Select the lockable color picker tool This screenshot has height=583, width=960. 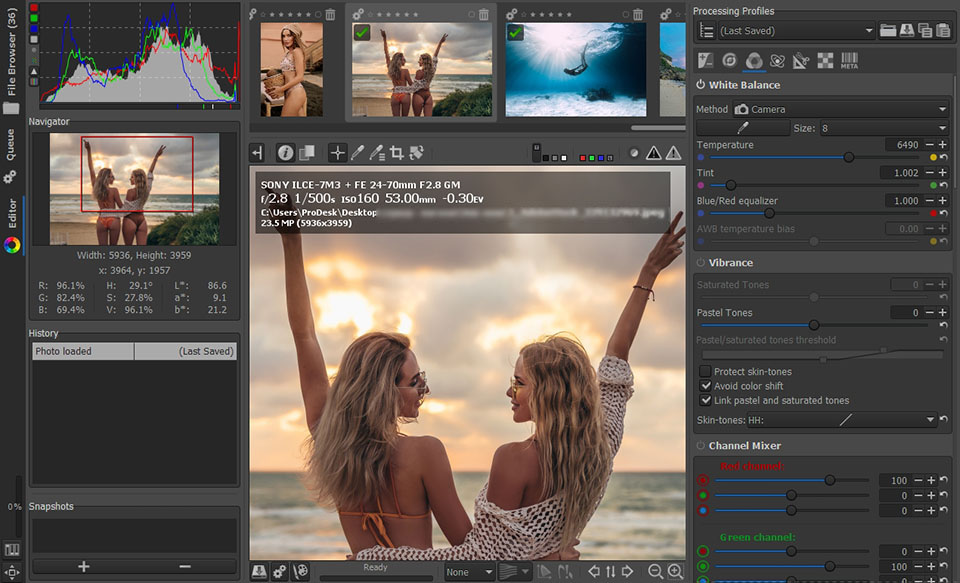[377, 152]
